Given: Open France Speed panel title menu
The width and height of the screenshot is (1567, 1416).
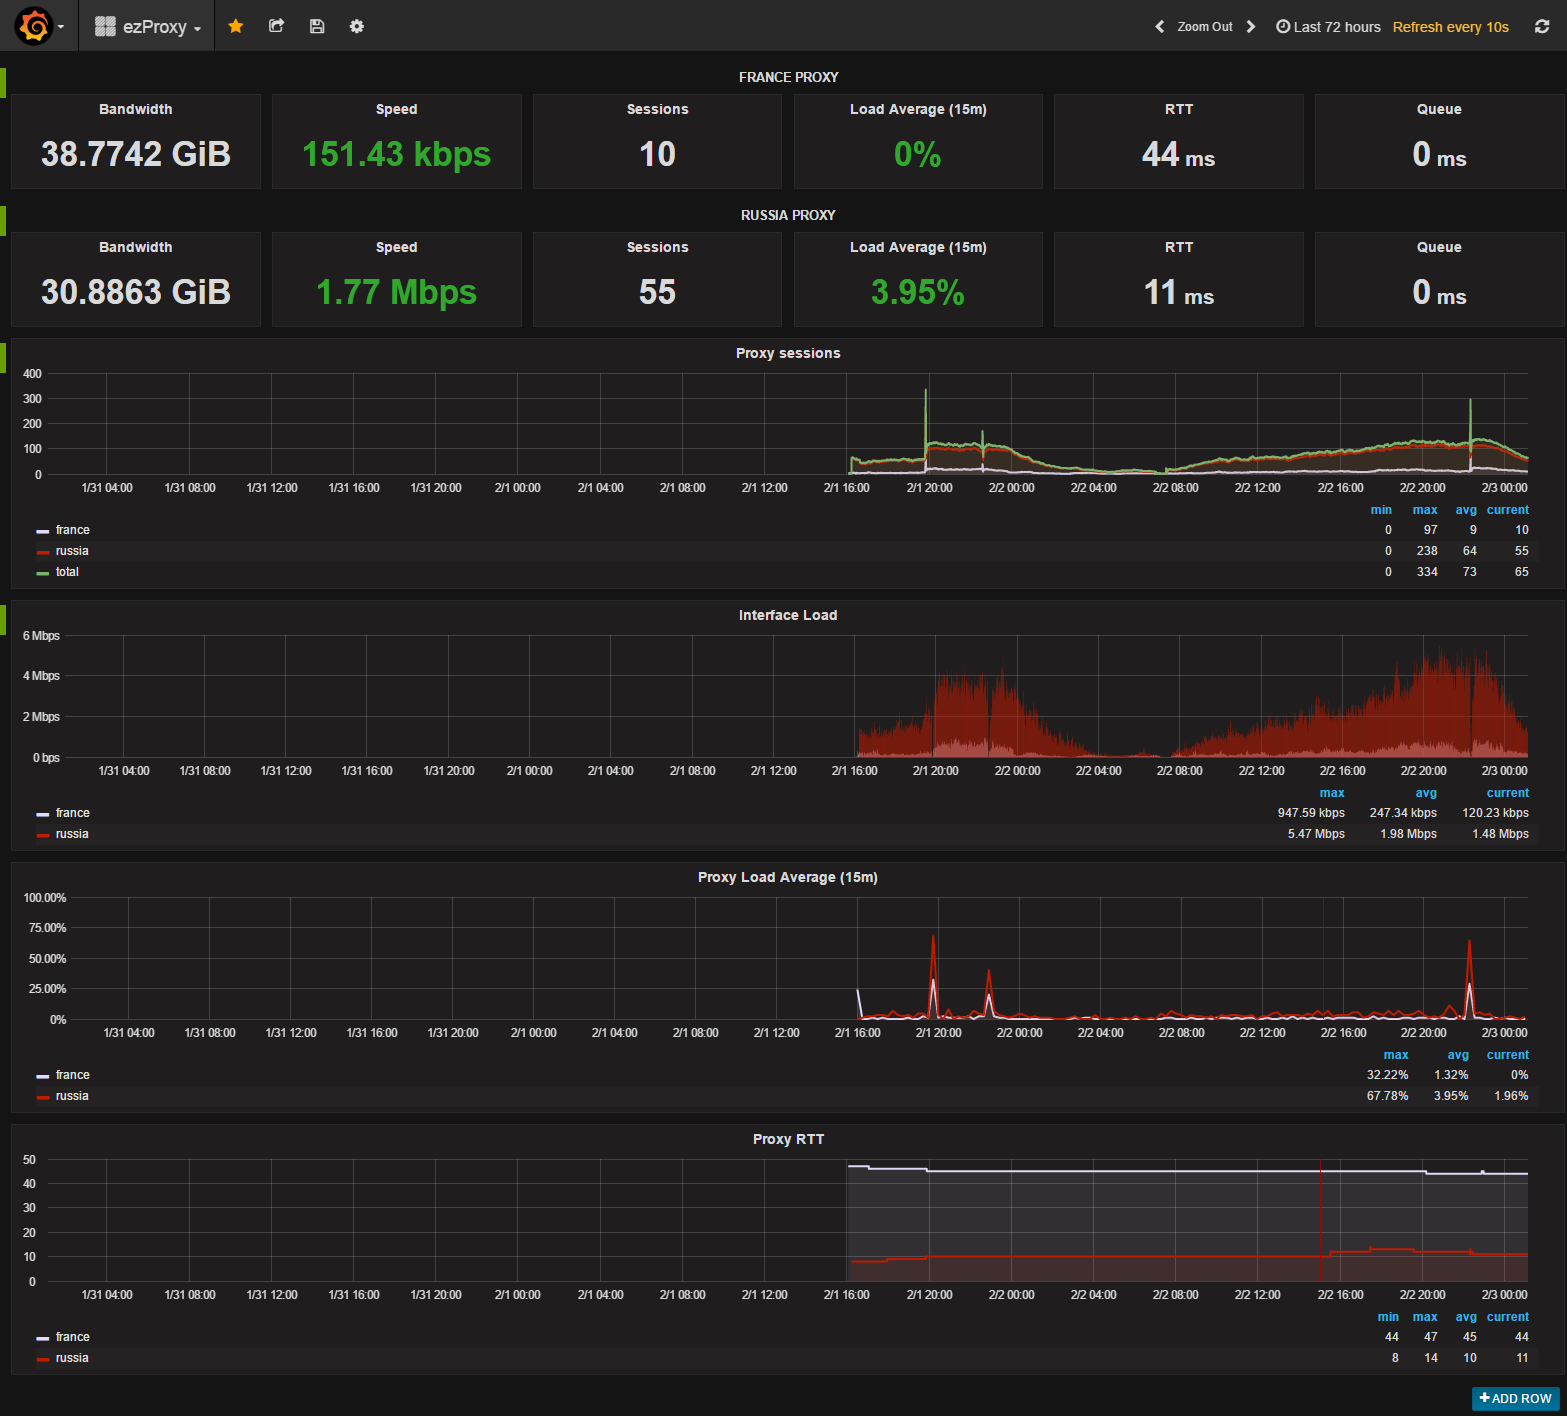Looking at the screenshot, I should coord(396,109).
